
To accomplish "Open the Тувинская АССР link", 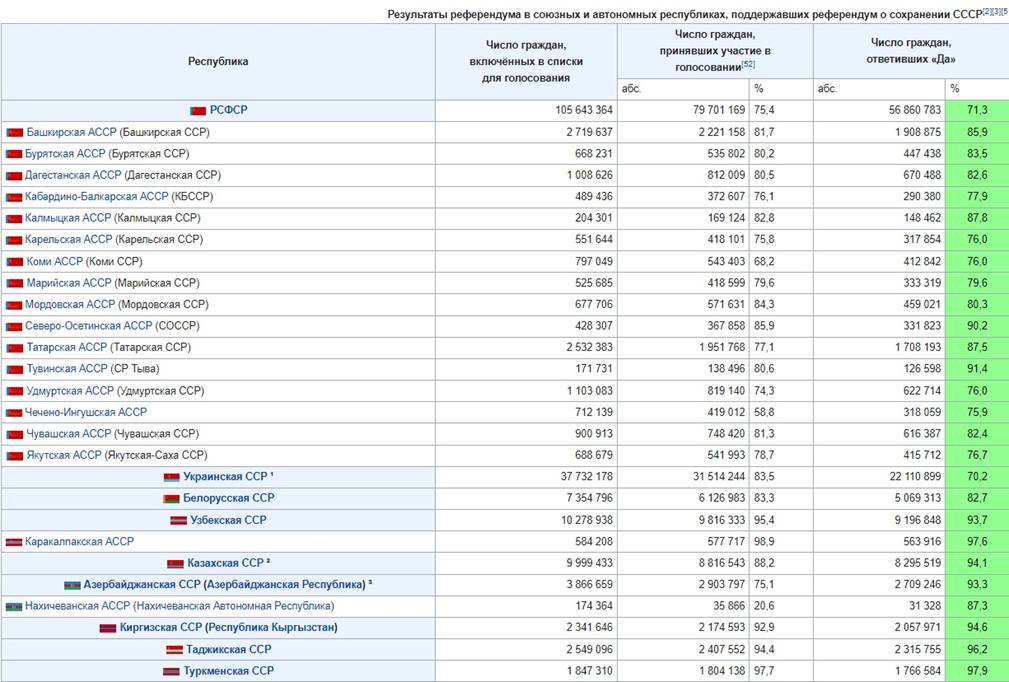I will pyautogui.click(x=67, y=369).
